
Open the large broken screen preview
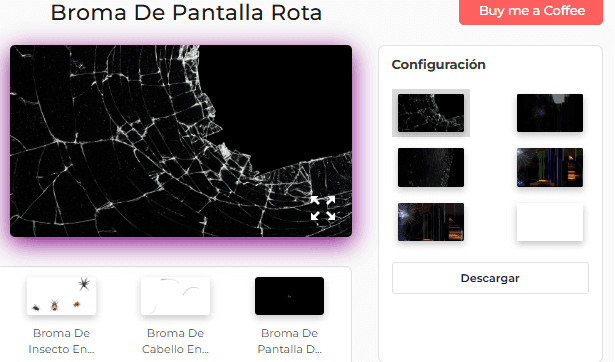(181, 141)
